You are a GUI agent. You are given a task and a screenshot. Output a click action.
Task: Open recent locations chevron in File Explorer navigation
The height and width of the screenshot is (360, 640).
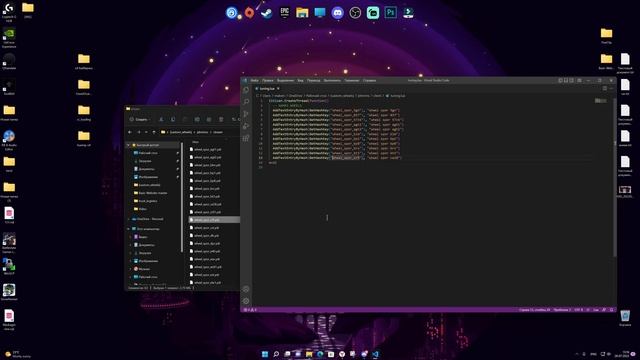pyautogui.click(x=146, y=132)
